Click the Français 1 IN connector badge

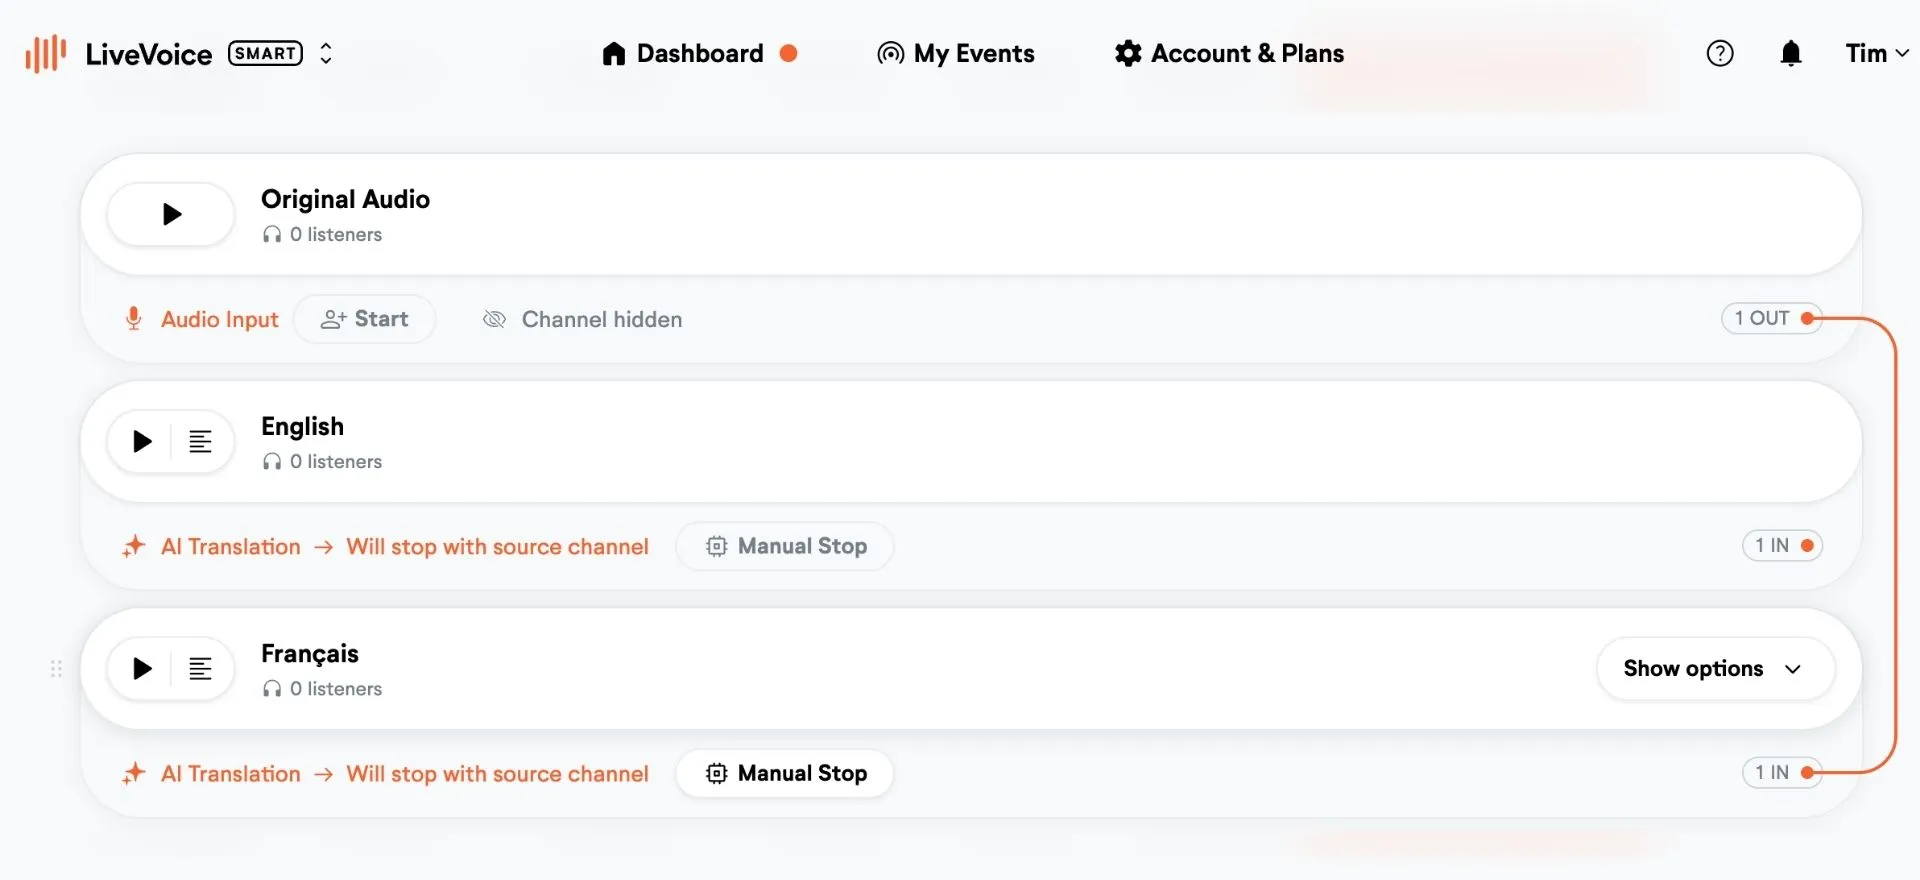click(1782, 772)
